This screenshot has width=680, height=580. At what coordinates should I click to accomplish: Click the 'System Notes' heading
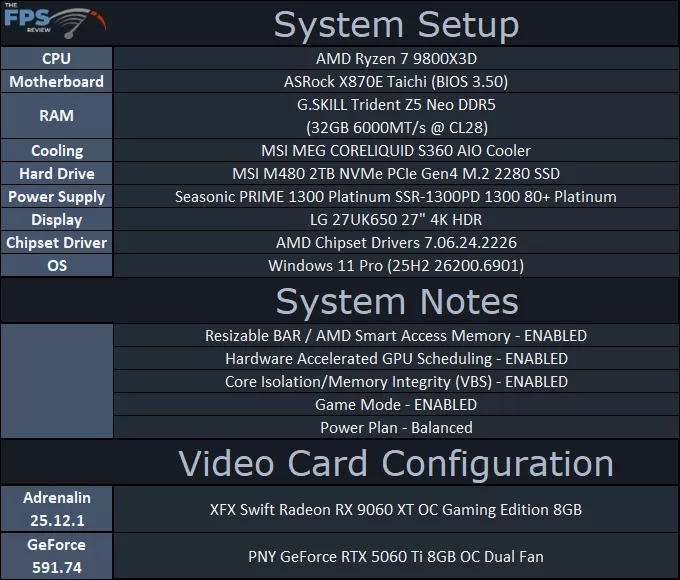click(397, 301)
